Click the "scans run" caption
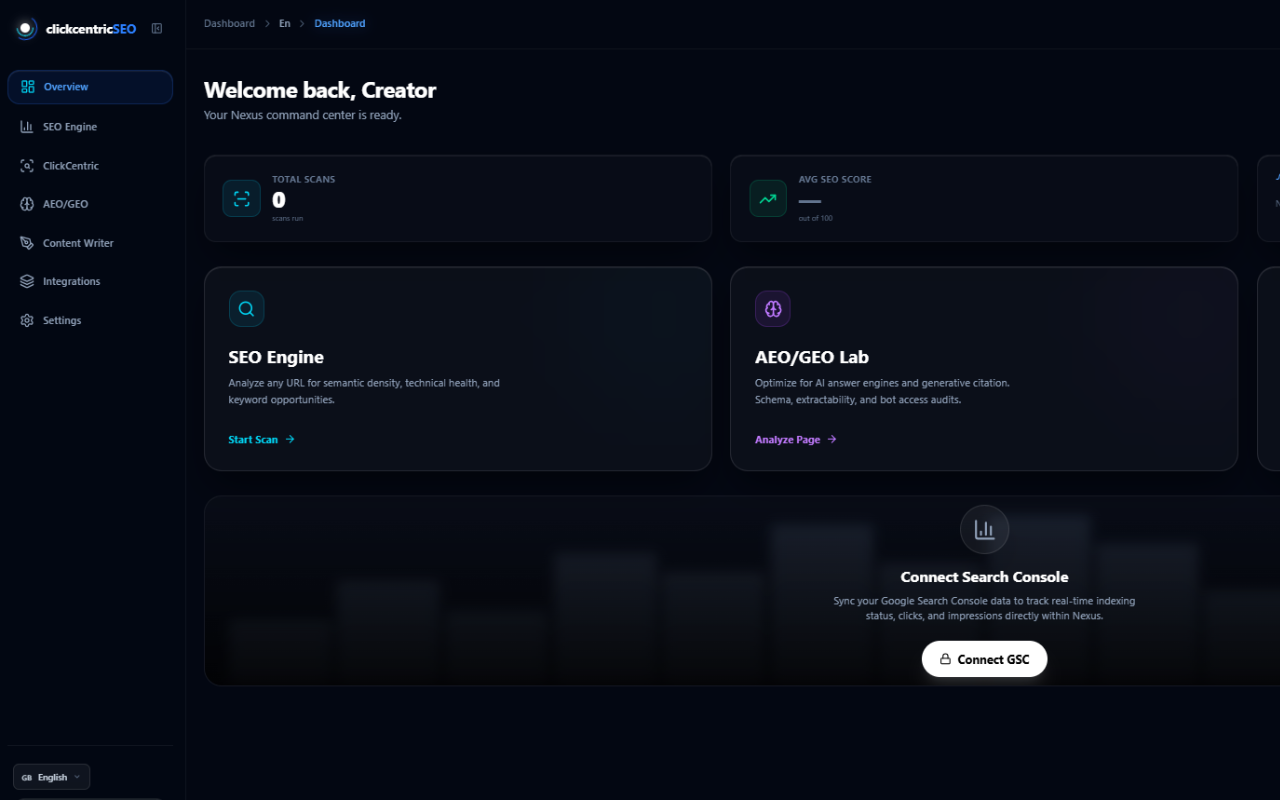1280x800 pixels. click(287, 218)
